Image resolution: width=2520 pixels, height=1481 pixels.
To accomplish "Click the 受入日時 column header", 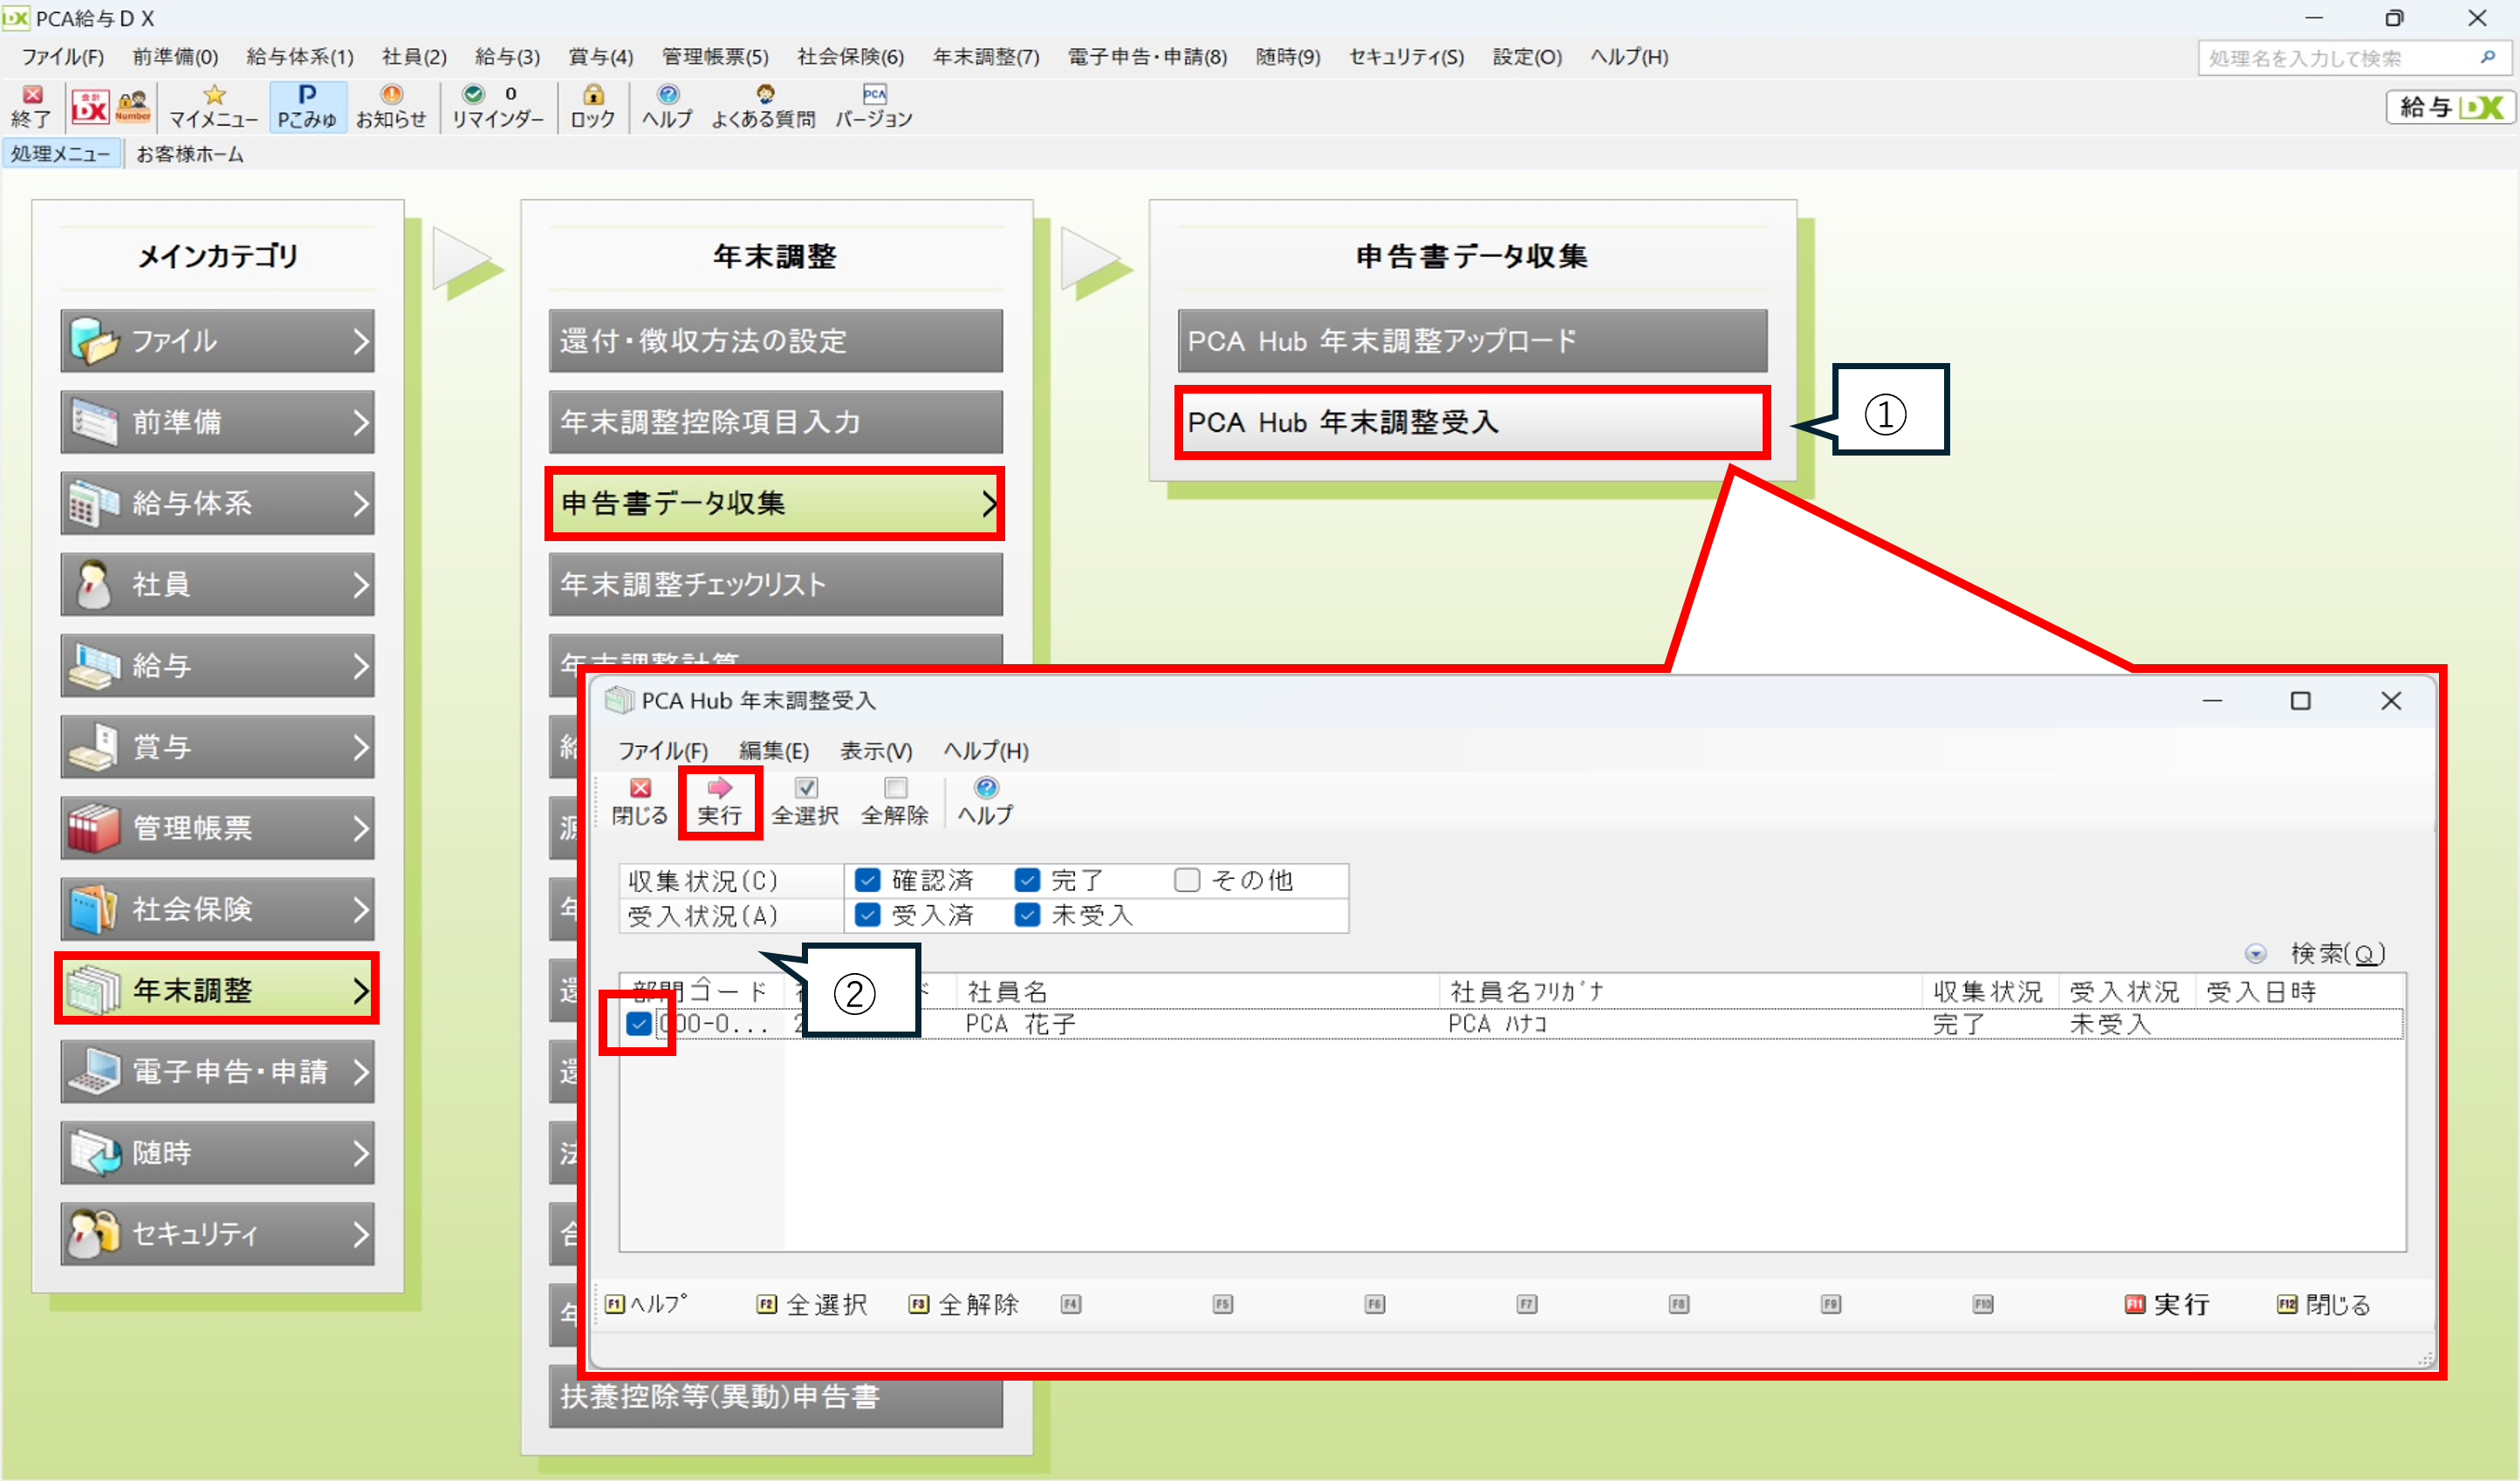I will pyautogui.click(x=2299, y=991).
